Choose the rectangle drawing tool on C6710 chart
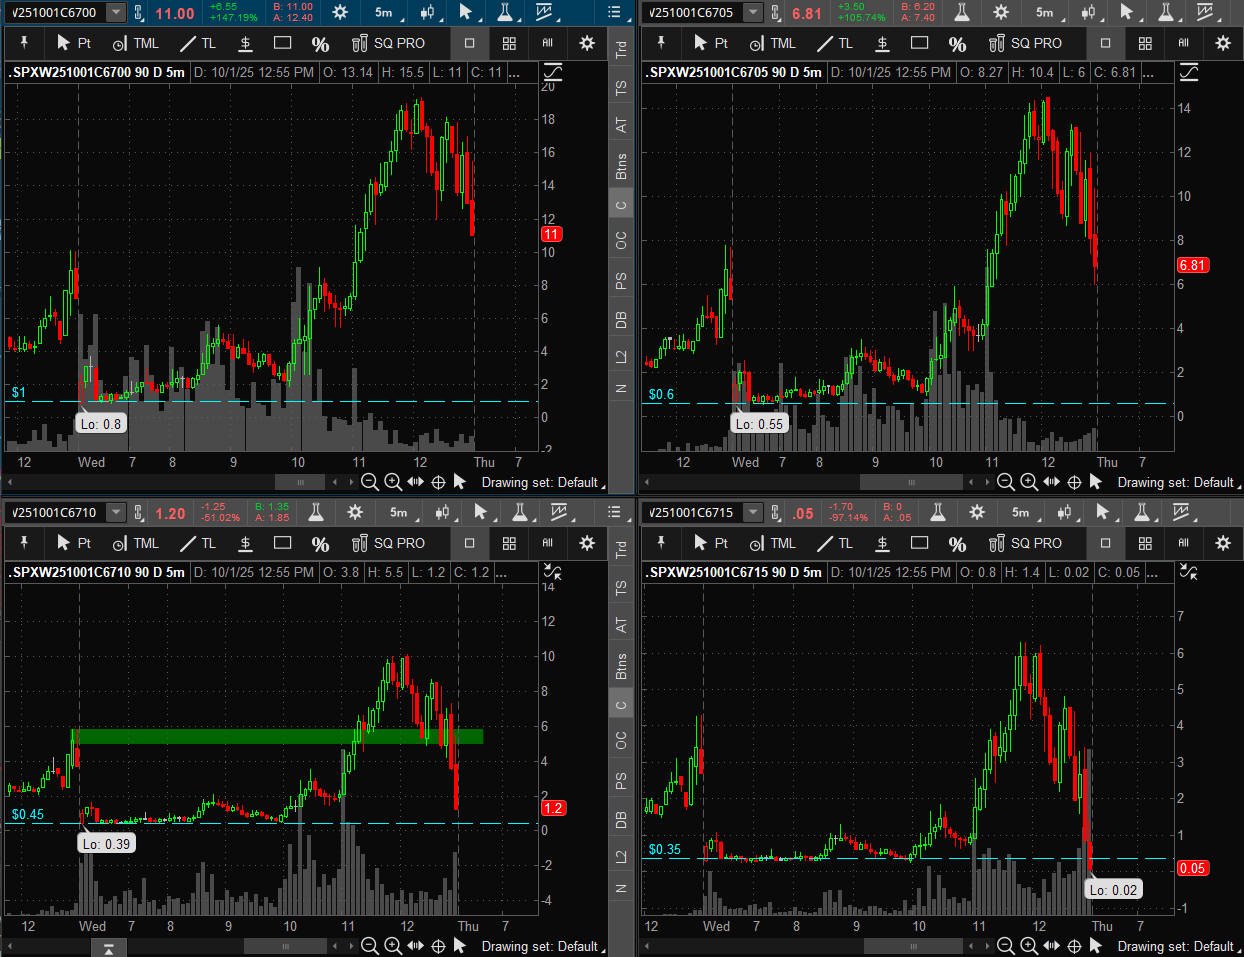The width and height of the screenshot is (1244, 957). pyautogui.click(x=283, y=543)
